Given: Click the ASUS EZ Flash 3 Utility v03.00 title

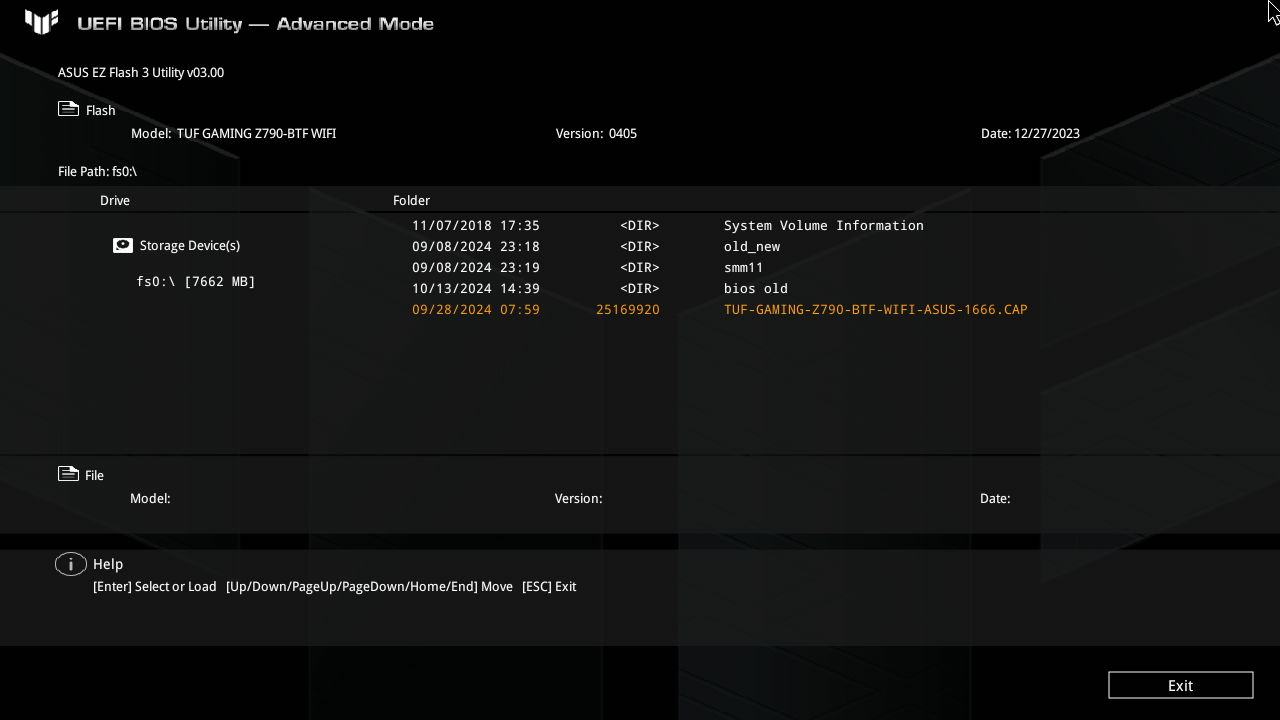Looking at the screenshot, I should pyautogui.click(x=141, y=72).
